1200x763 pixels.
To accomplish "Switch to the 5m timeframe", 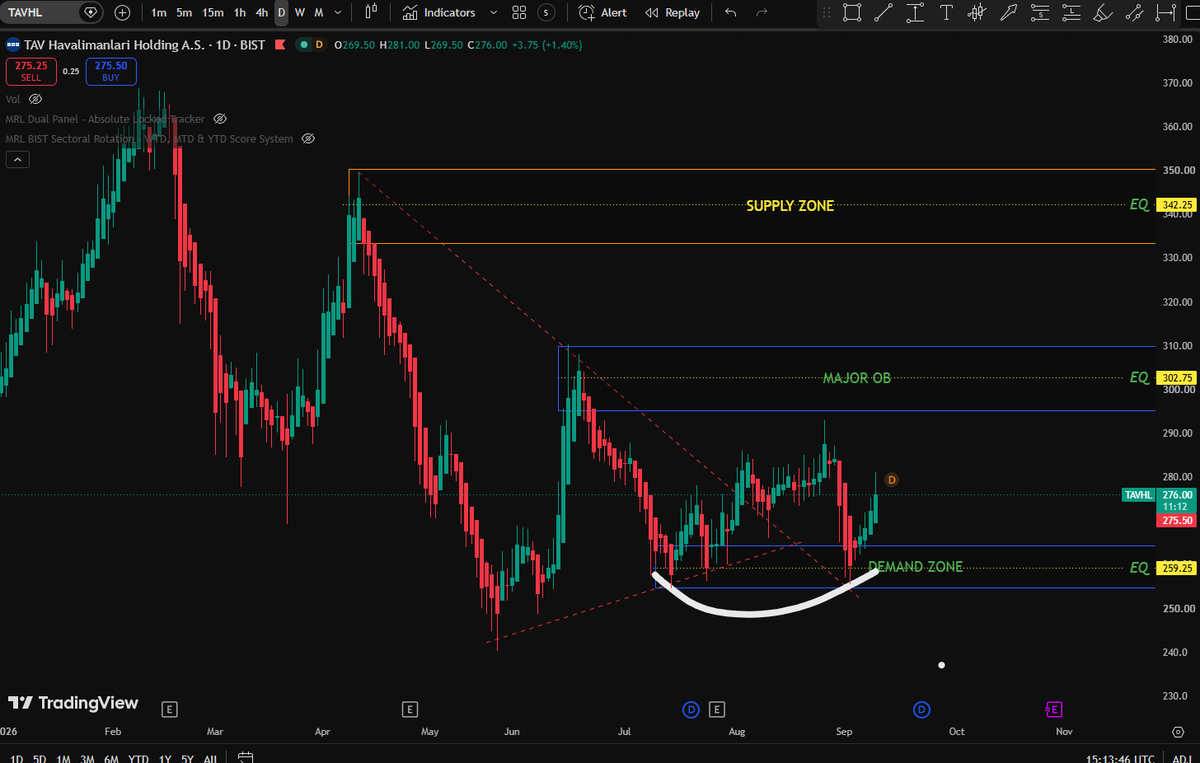I will click(x=184, y=13).
